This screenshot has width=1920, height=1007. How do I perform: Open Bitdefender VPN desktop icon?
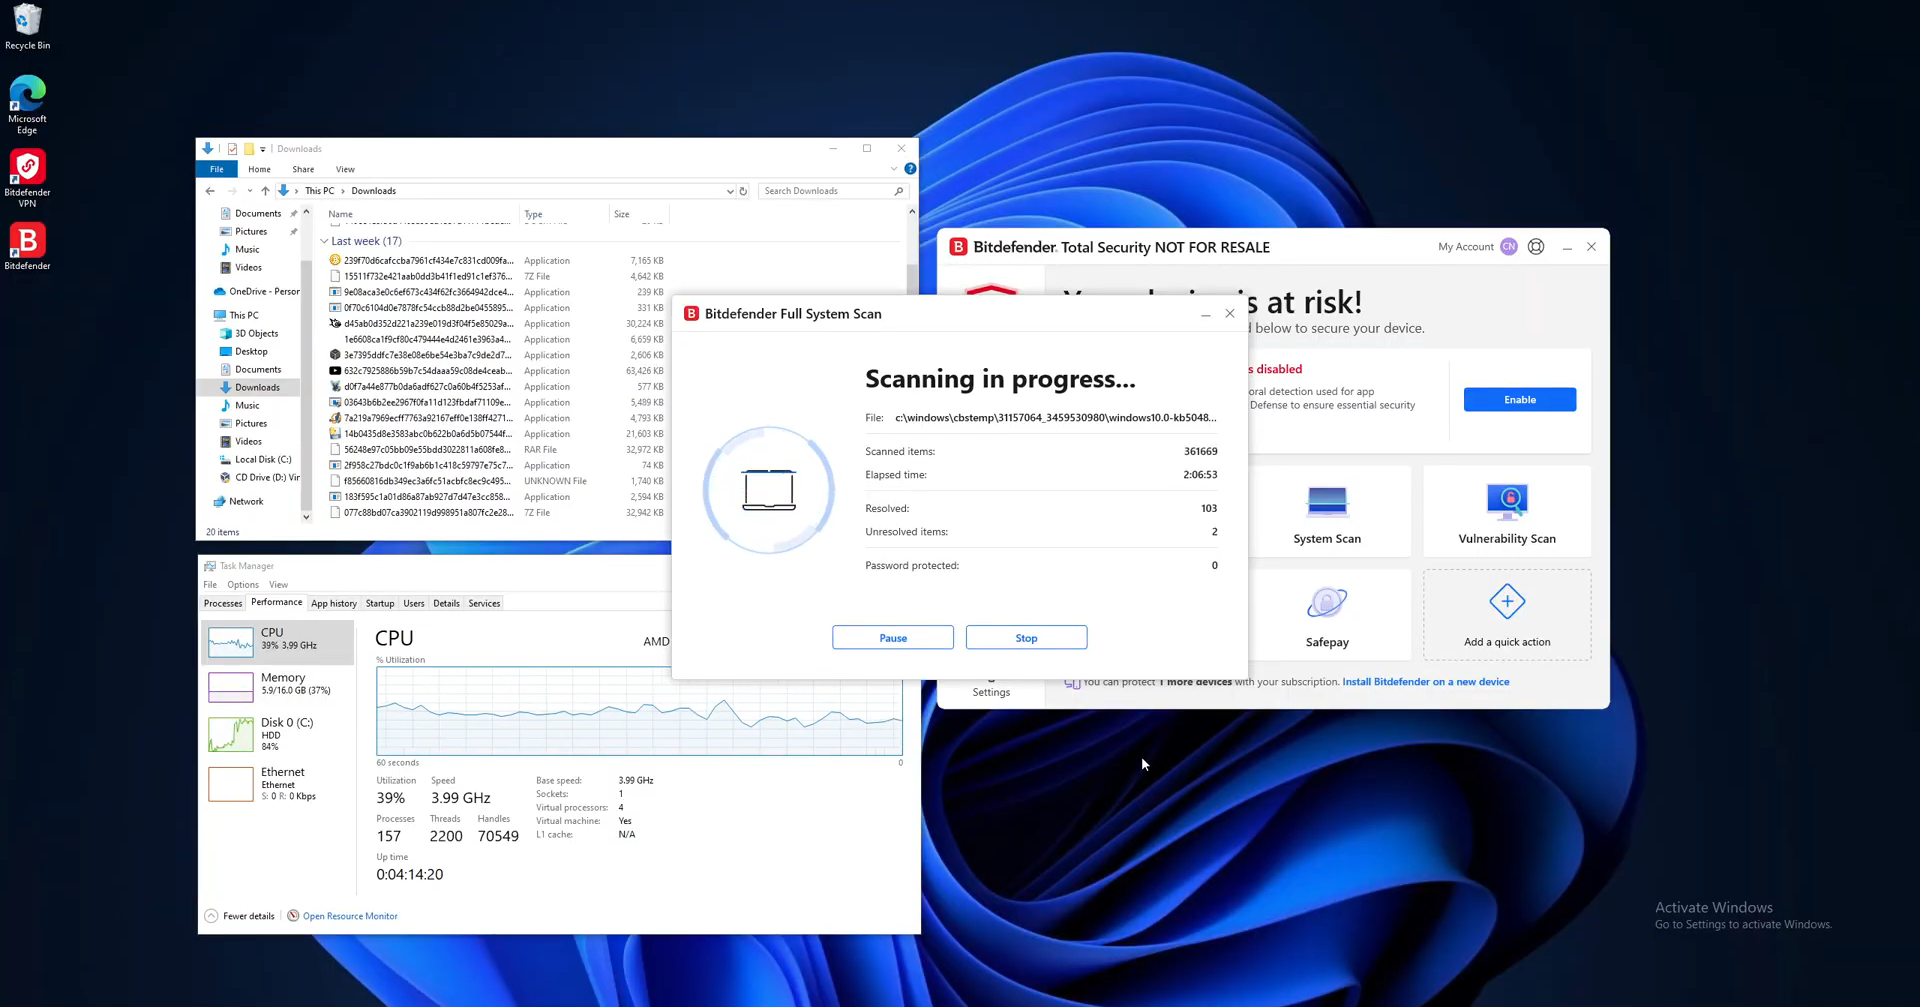pos(27,178)
